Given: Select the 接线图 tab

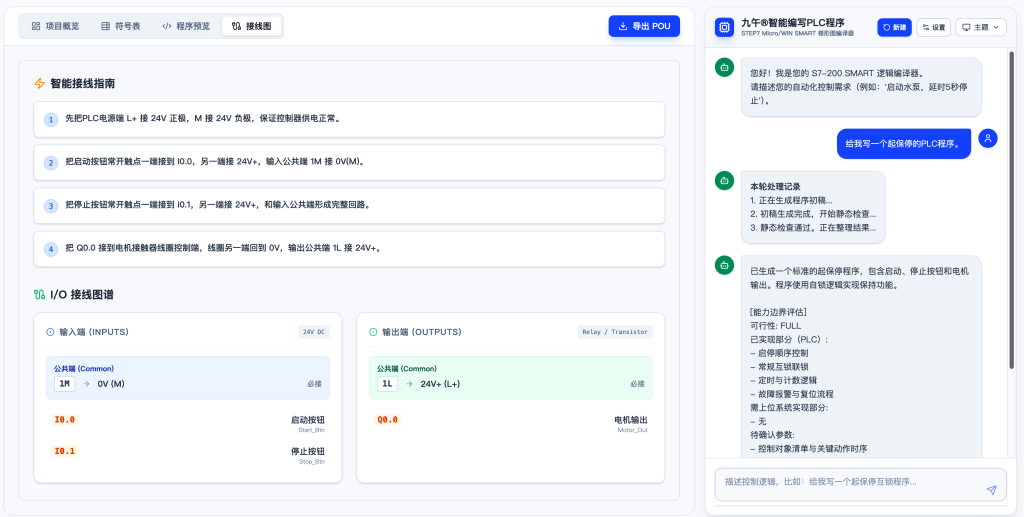Looking at the screenshot, I should tap(251, 26).
